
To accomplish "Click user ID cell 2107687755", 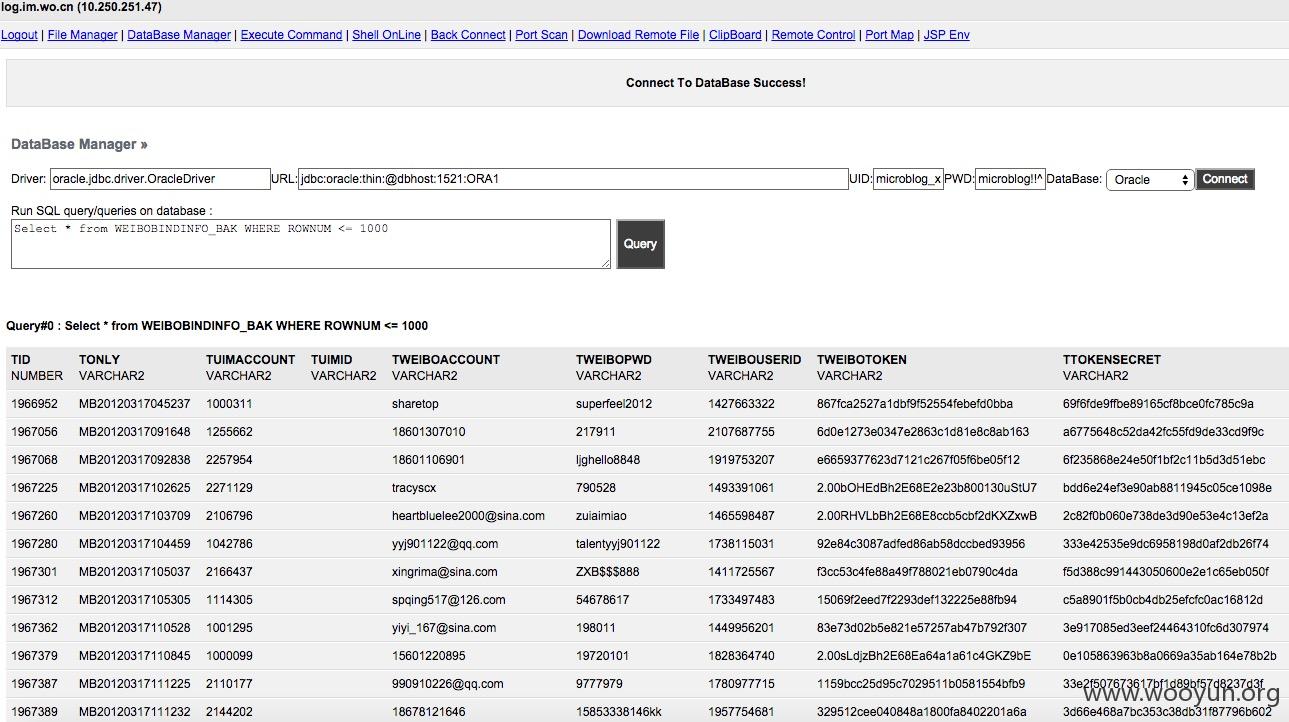I will pyautogui.click(x=741, y=432).
